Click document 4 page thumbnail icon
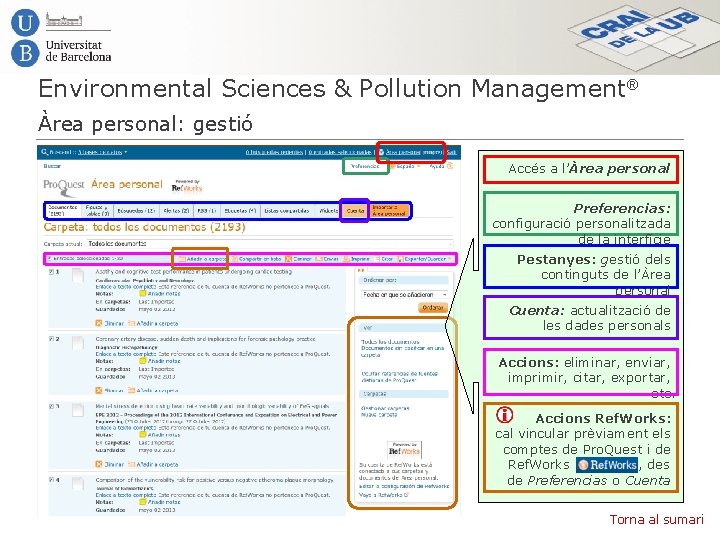720x540 pixels. [x=78, y=483]
